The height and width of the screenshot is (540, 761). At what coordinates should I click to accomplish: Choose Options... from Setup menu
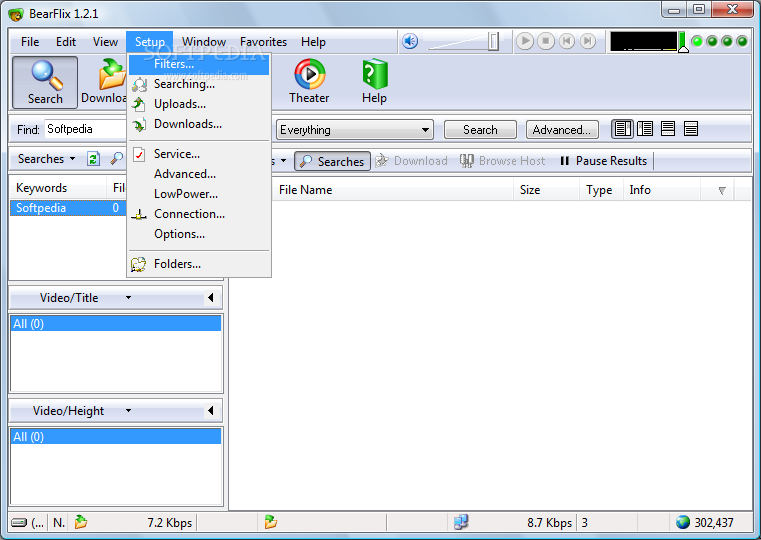[199, 234]
